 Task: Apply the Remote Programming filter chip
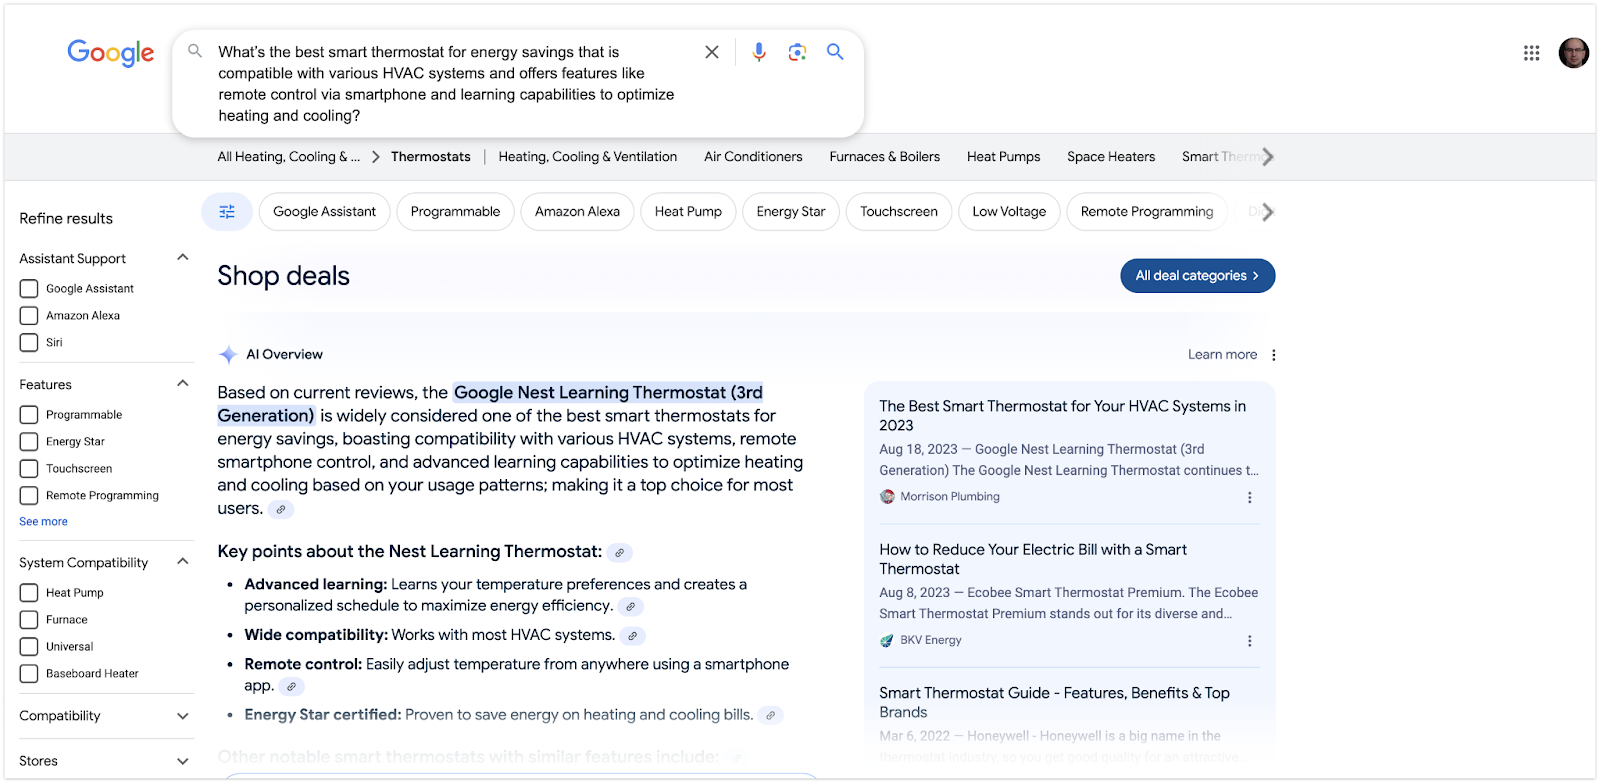[1147, 212]
